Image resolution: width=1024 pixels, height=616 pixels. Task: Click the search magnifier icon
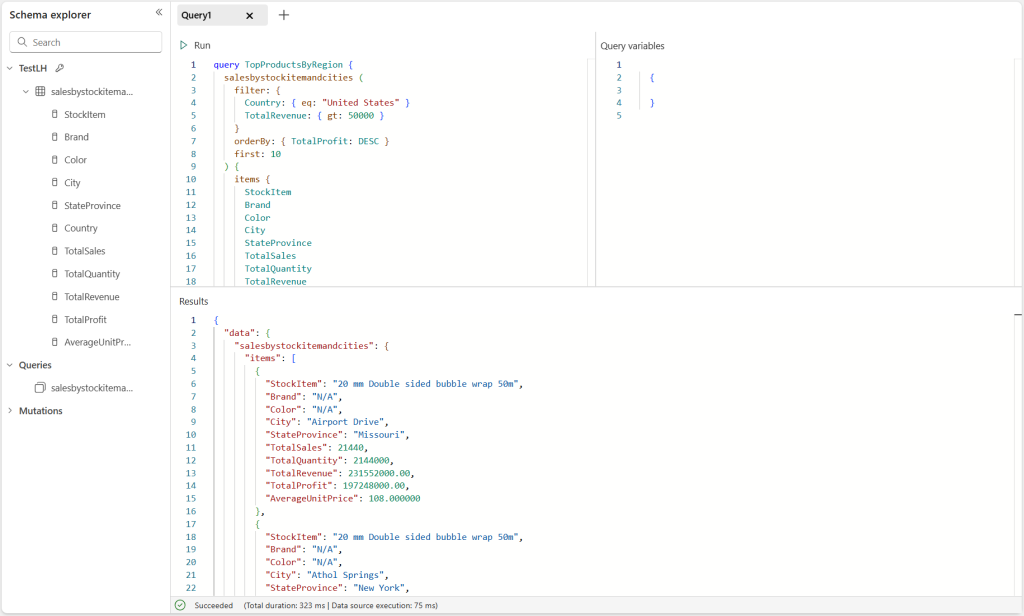[x=22, y=41]
